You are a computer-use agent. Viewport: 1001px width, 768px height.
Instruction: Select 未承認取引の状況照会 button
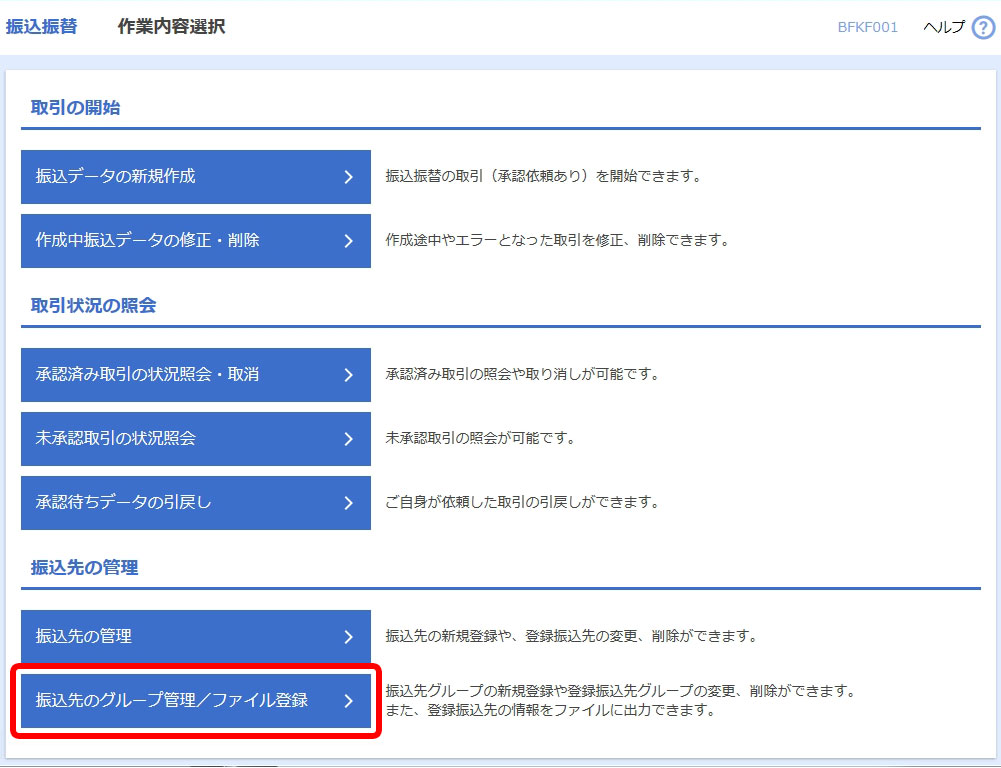coord(196,439)
